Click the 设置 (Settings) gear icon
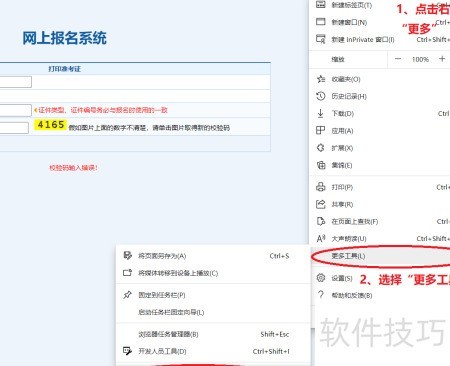This screenshot has height=366, width=450. click(x=321, y=278)
